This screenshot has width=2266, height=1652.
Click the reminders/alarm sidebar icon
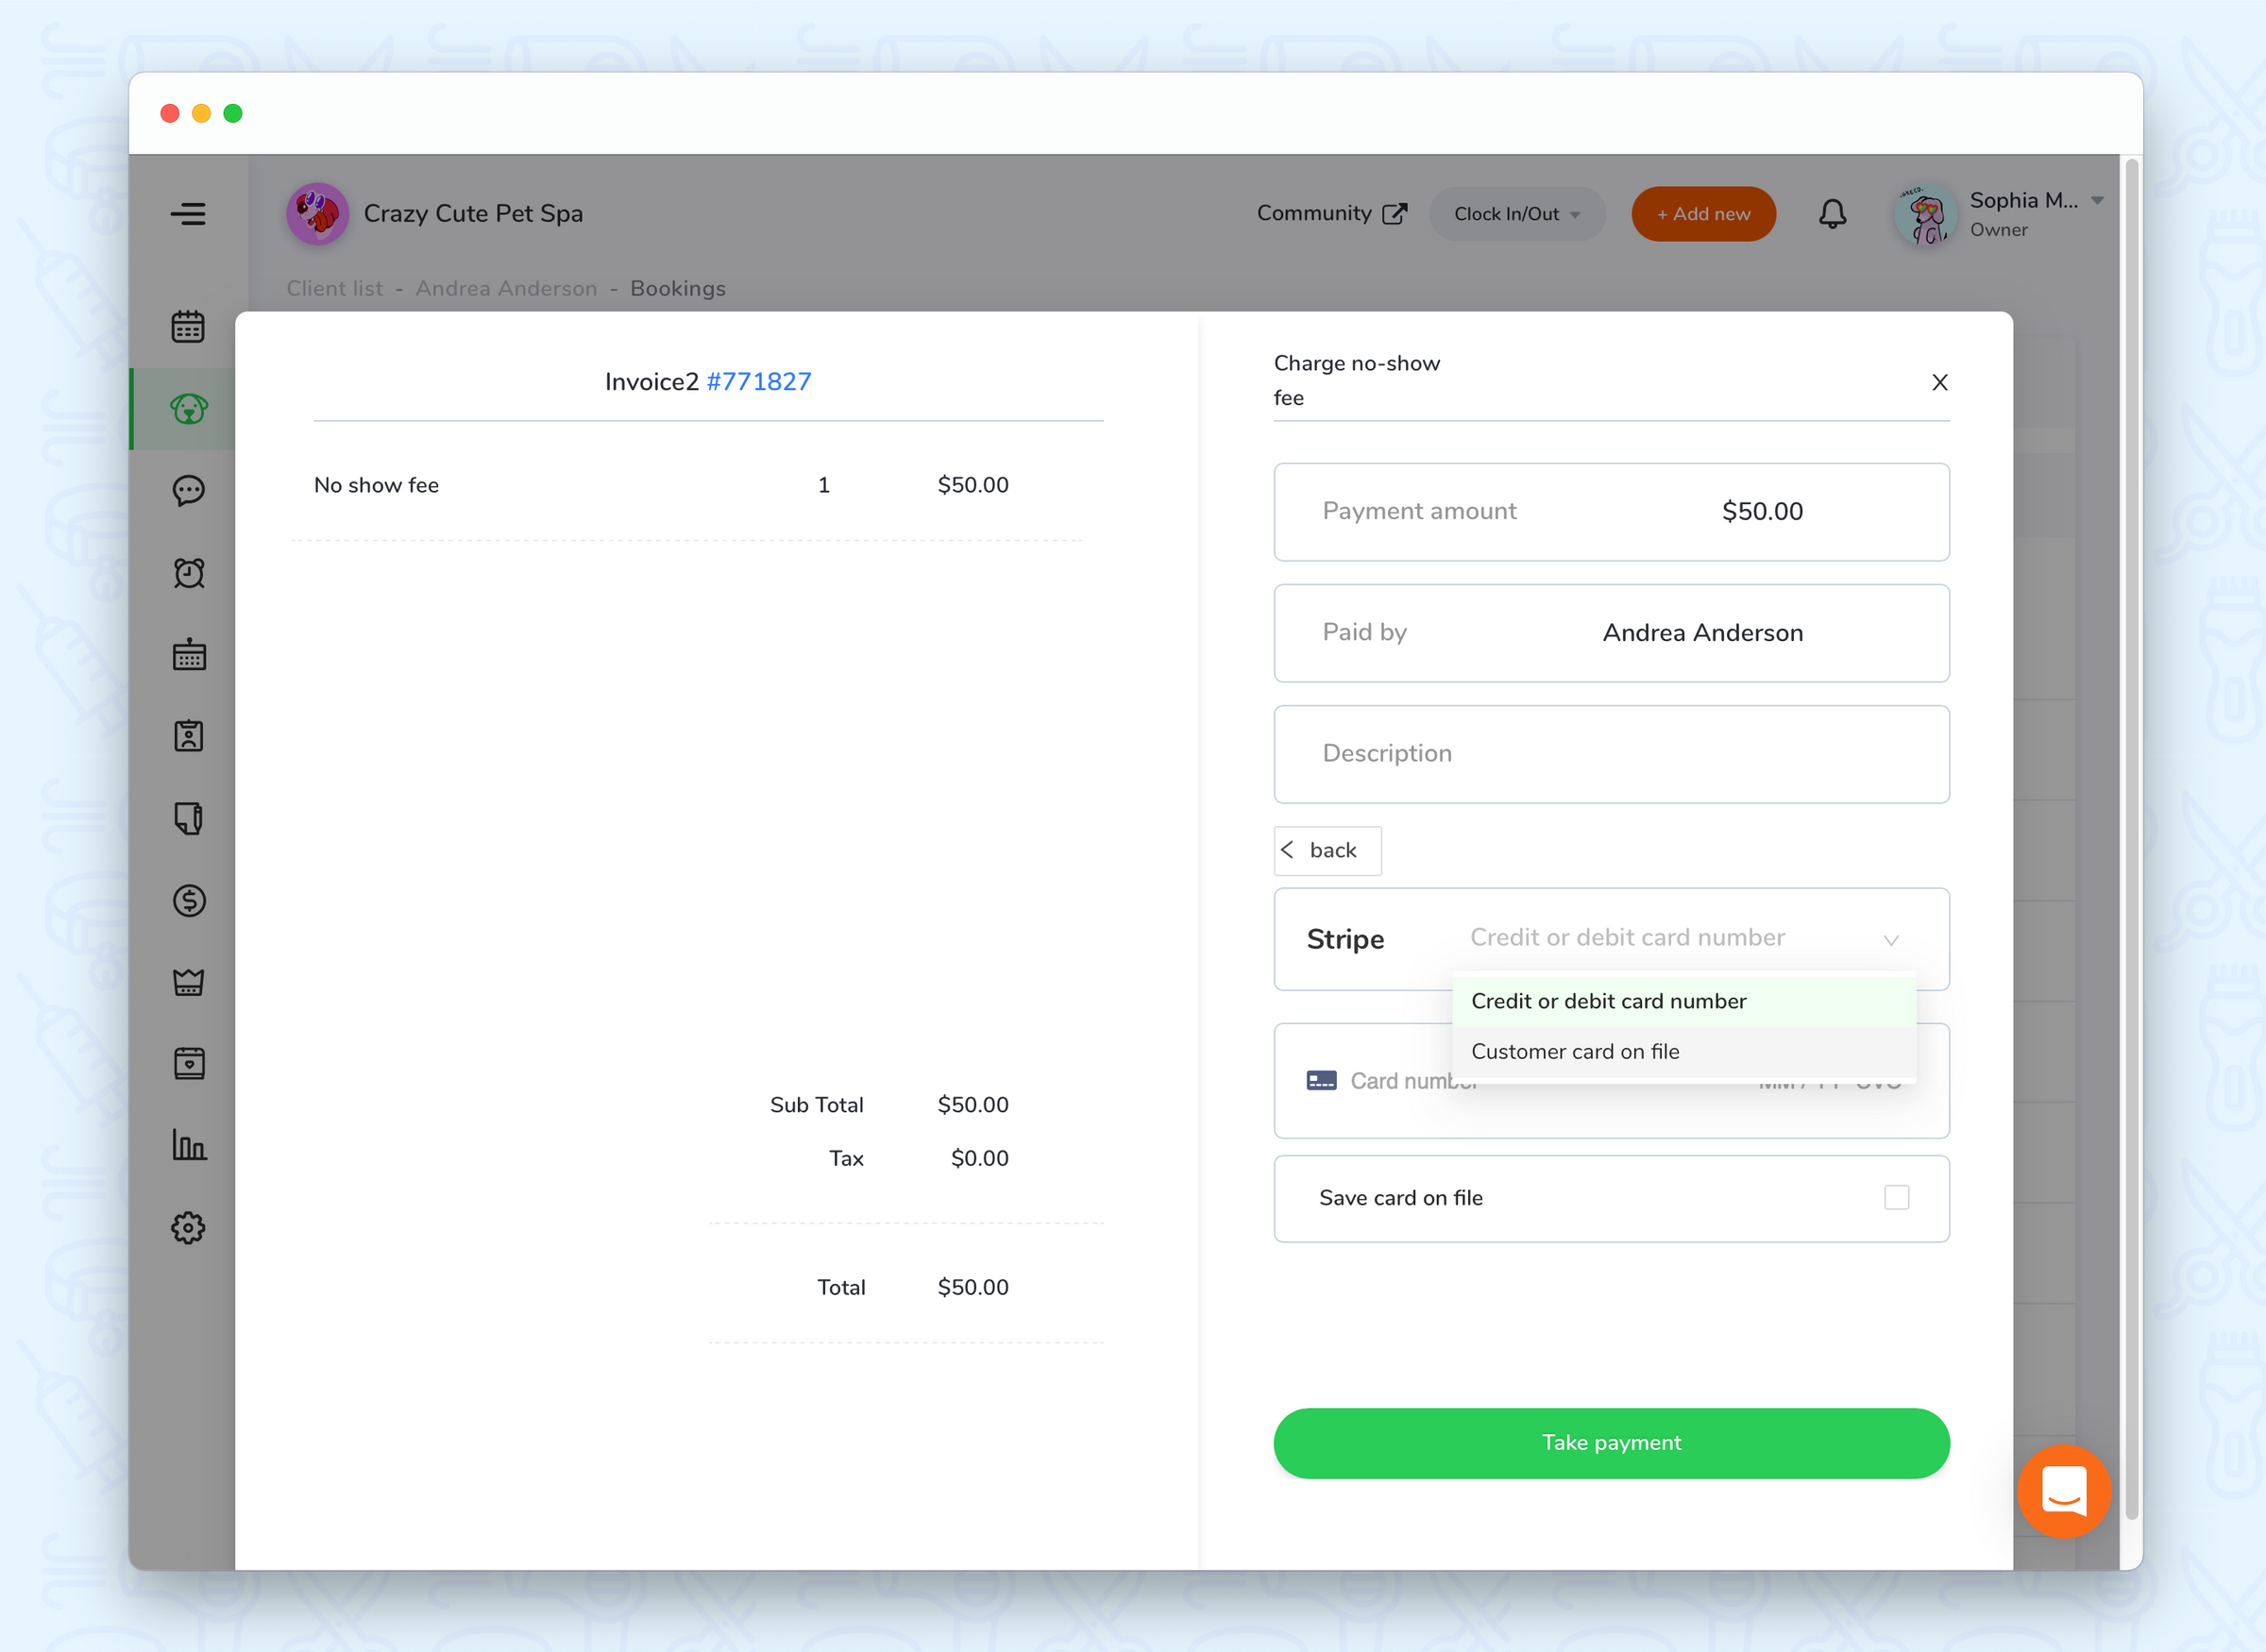click(188, 572)
